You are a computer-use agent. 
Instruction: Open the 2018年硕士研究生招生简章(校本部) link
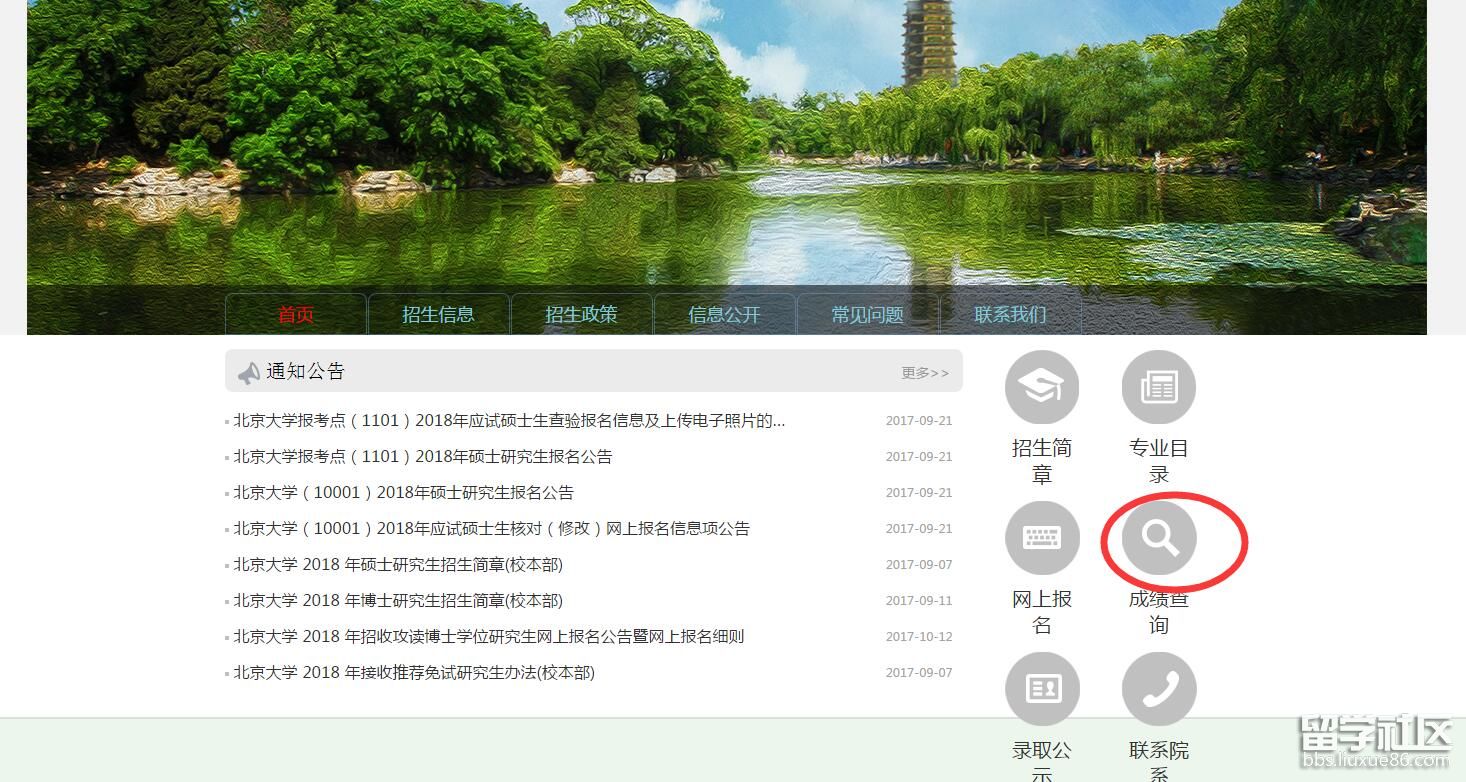pos(398,565)
